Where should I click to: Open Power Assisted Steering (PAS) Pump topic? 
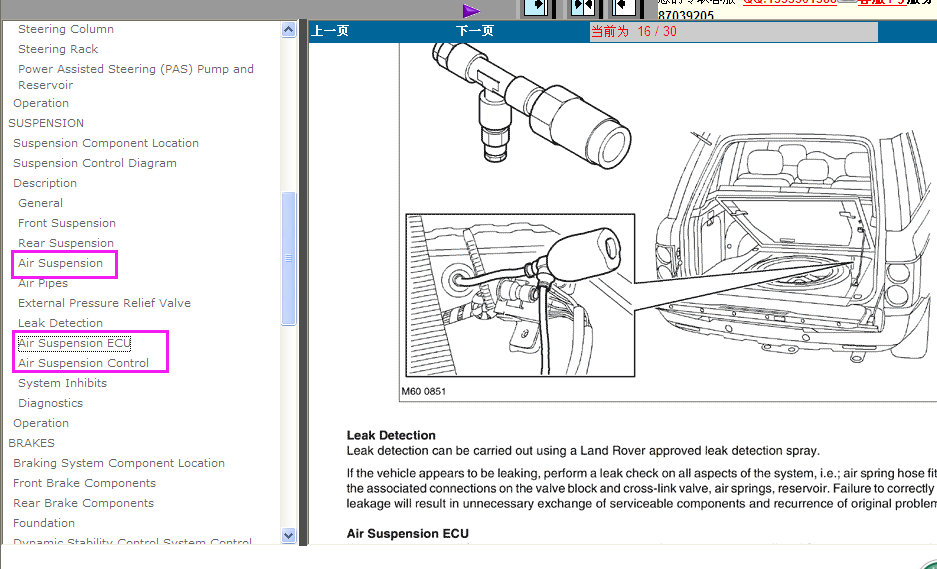point(136,77)
